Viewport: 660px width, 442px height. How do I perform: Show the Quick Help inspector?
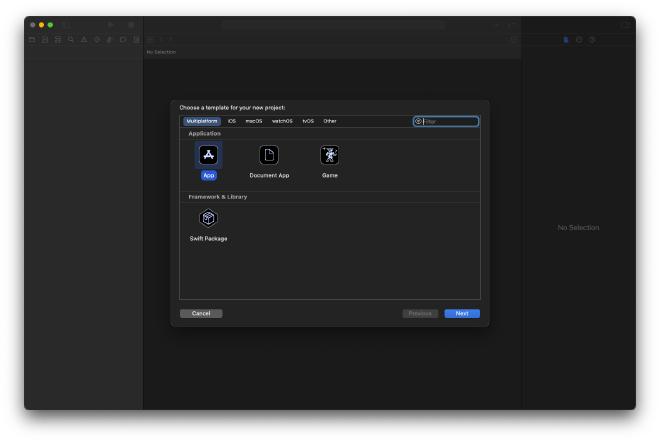(592, 40)
